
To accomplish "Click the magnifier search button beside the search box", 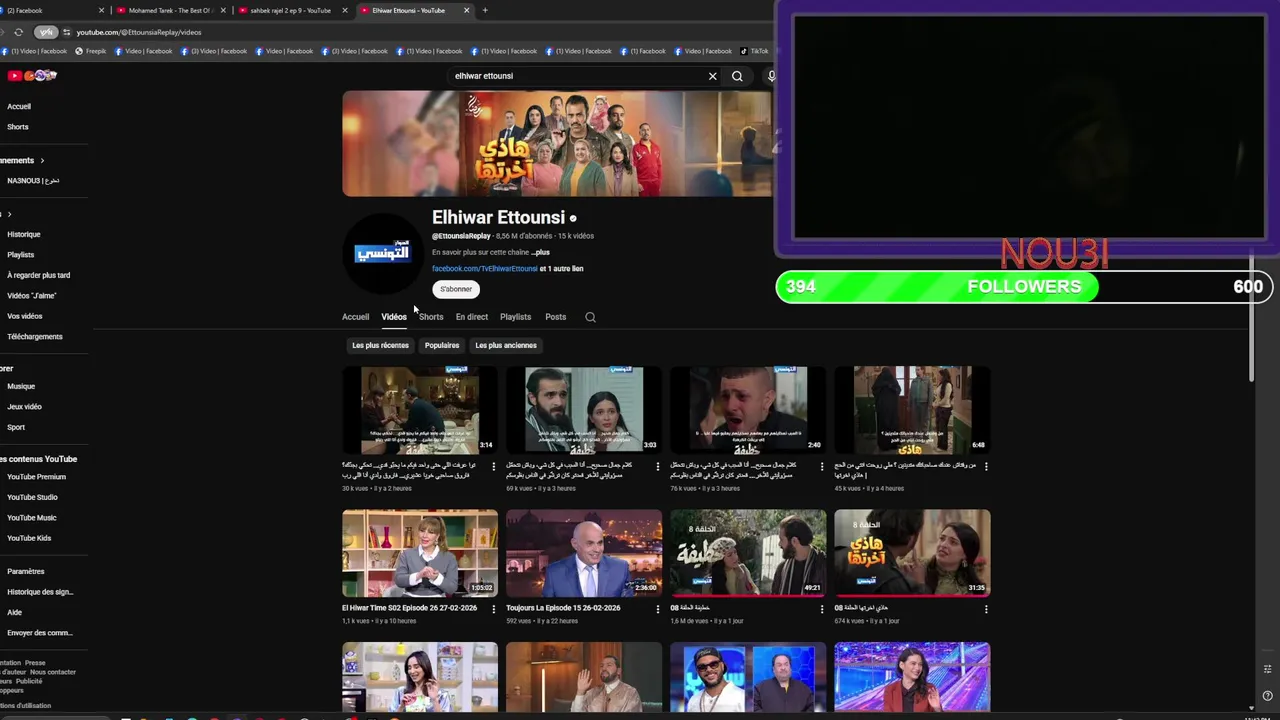I will point(737,76).
